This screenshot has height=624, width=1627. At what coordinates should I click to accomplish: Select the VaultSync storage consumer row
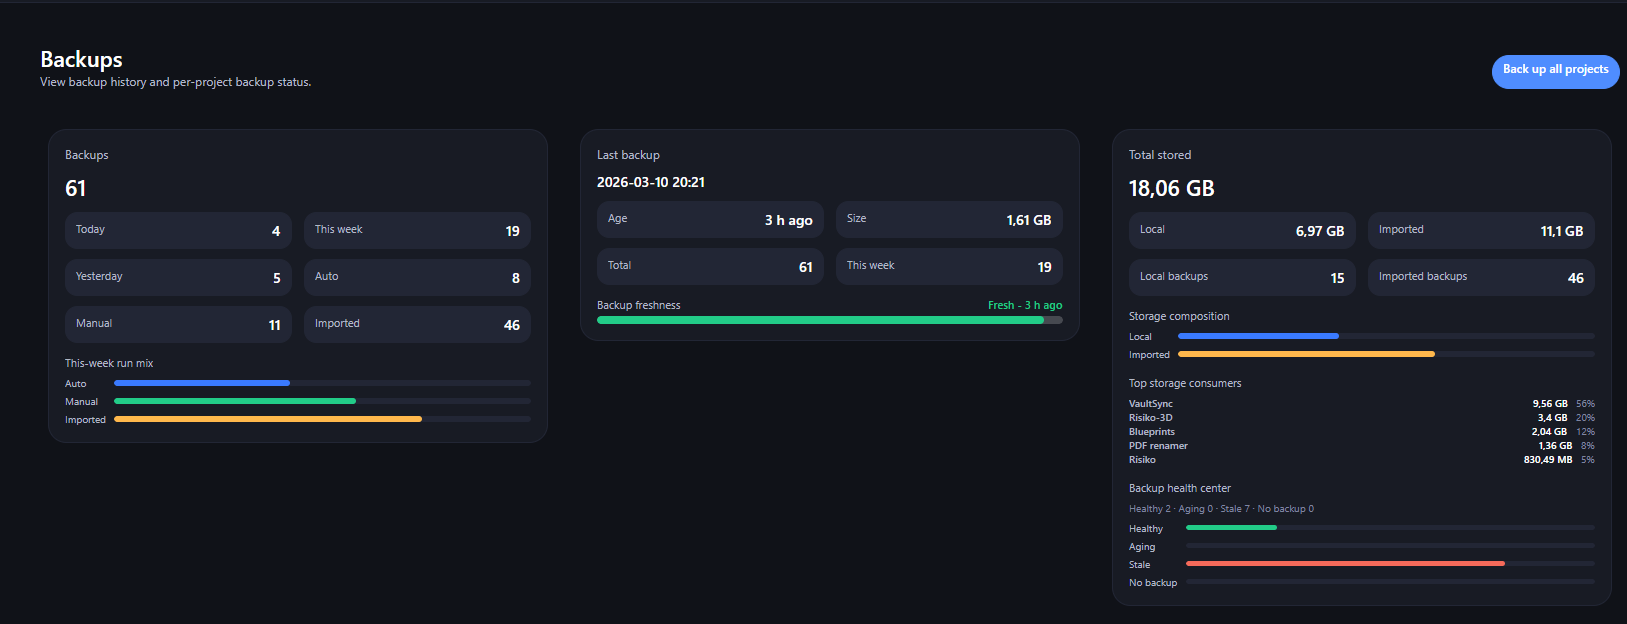pos(1361,404)
